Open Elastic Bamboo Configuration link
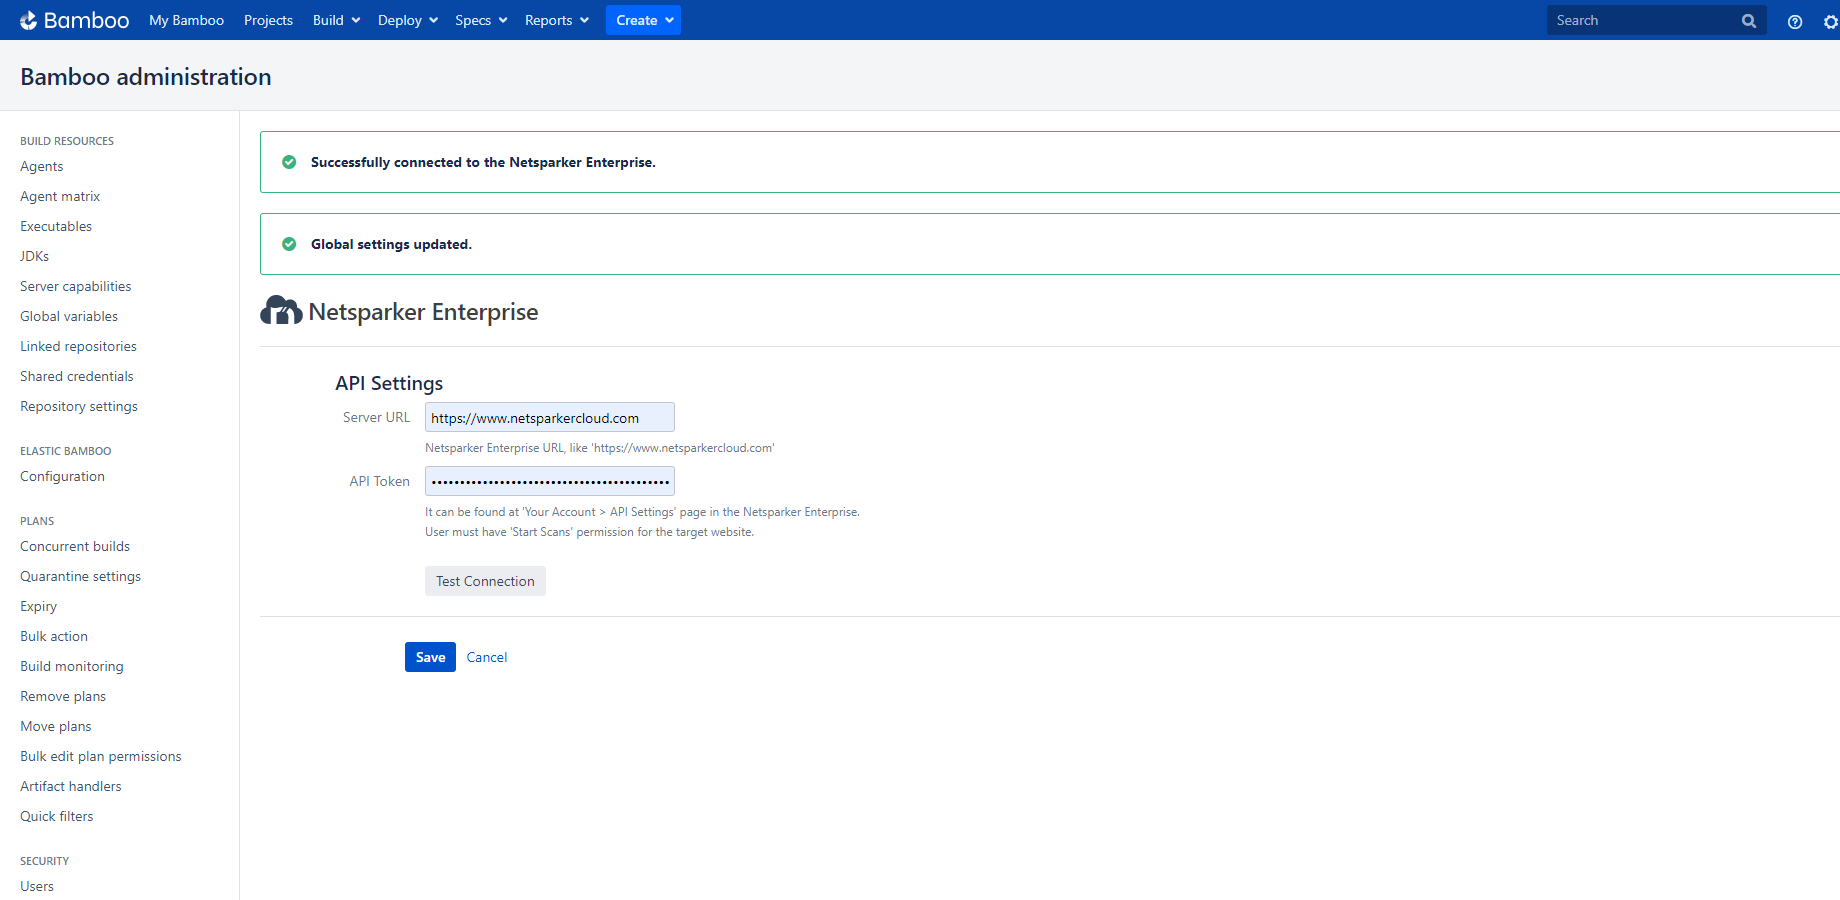Viewport: 1840px width, 900px height. [62, 476]
